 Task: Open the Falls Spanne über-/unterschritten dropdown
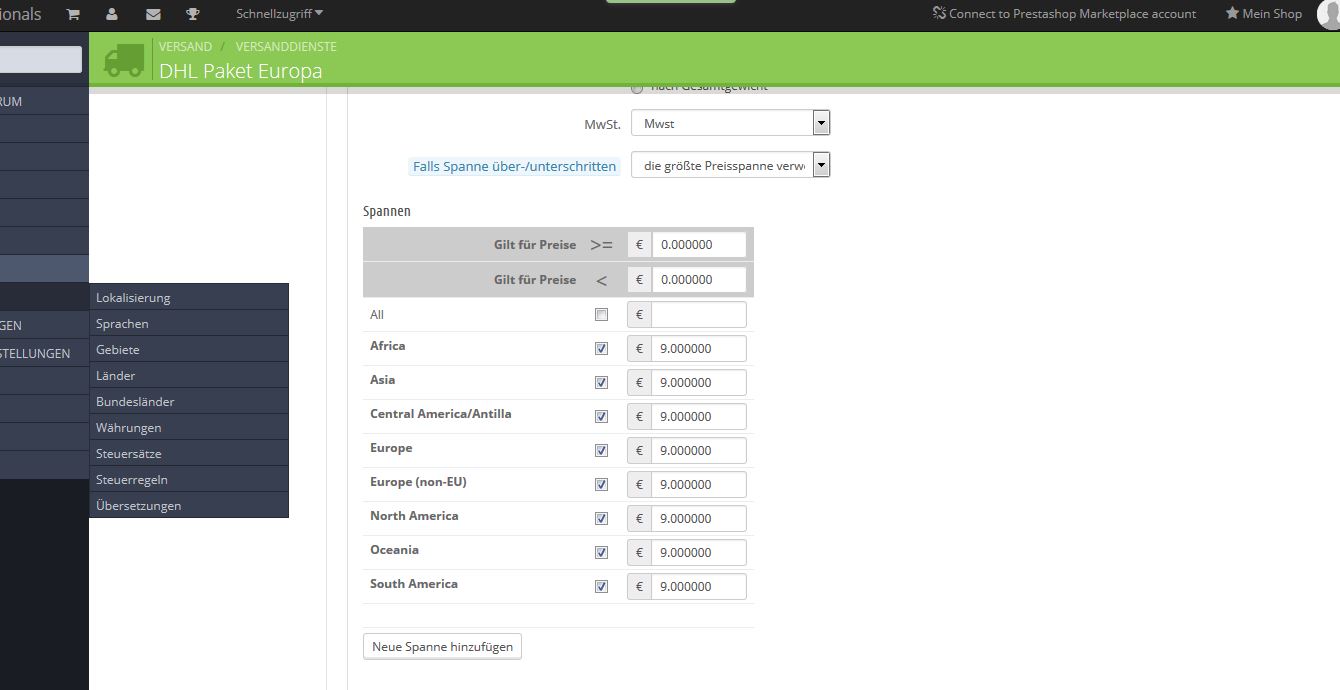click(731, 165)
